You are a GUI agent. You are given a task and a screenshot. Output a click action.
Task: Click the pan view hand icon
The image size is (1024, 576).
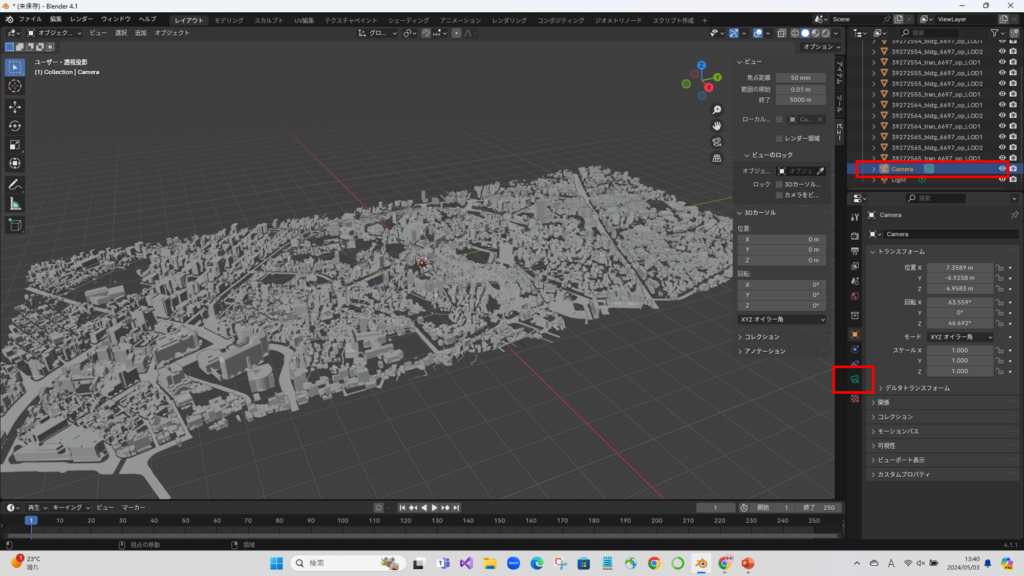(x=717, y=125)
